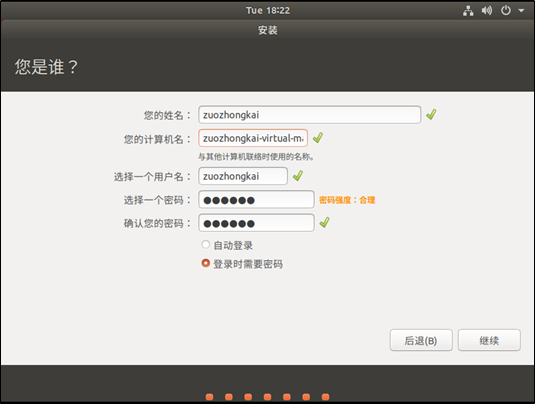Click the 密码强度：合理 password strength text

(347, 200)
